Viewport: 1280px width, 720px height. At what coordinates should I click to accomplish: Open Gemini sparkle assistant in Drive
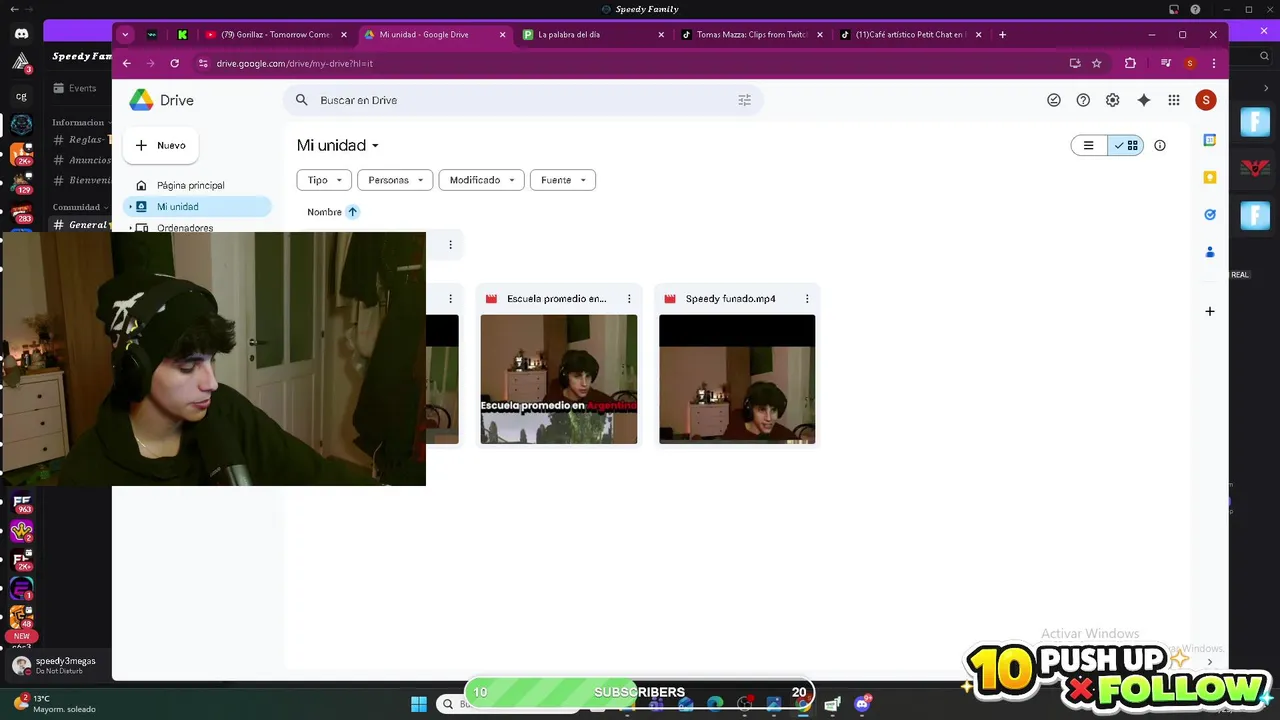[x=1143, y=100]
